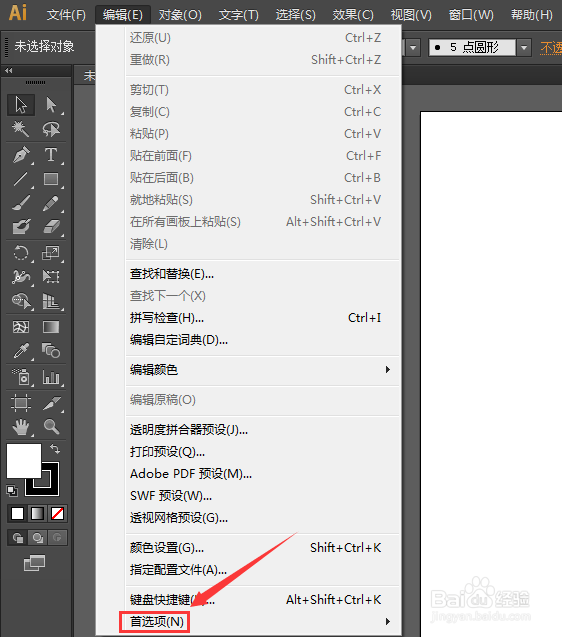562x637 pixels.
Task: Select the Scale tool
Action: tap(51, 253)
